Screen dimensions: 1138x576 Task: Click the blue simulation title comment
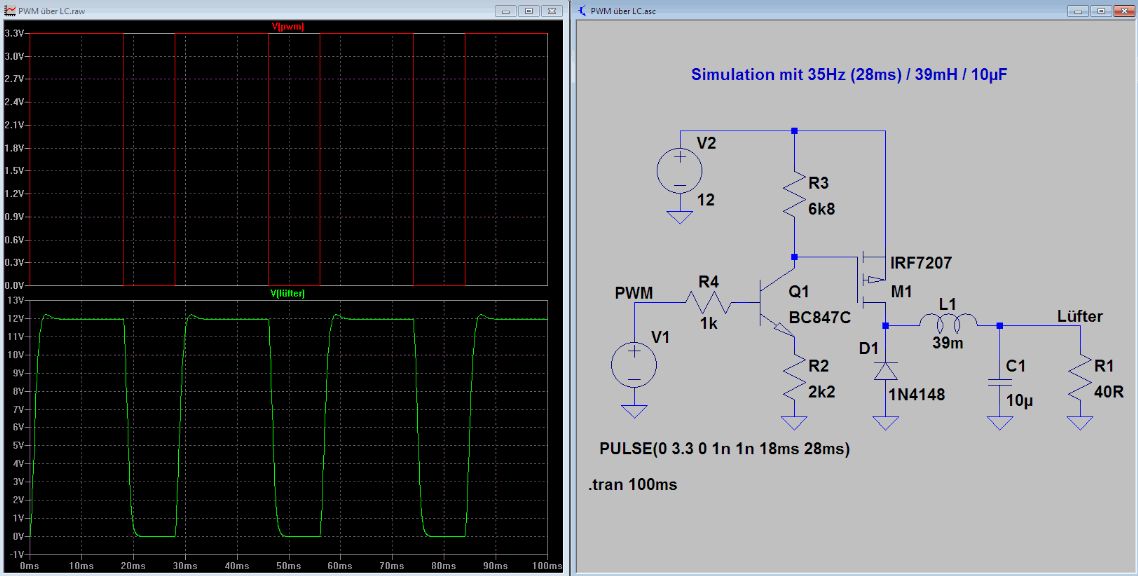tap(849, 74)
